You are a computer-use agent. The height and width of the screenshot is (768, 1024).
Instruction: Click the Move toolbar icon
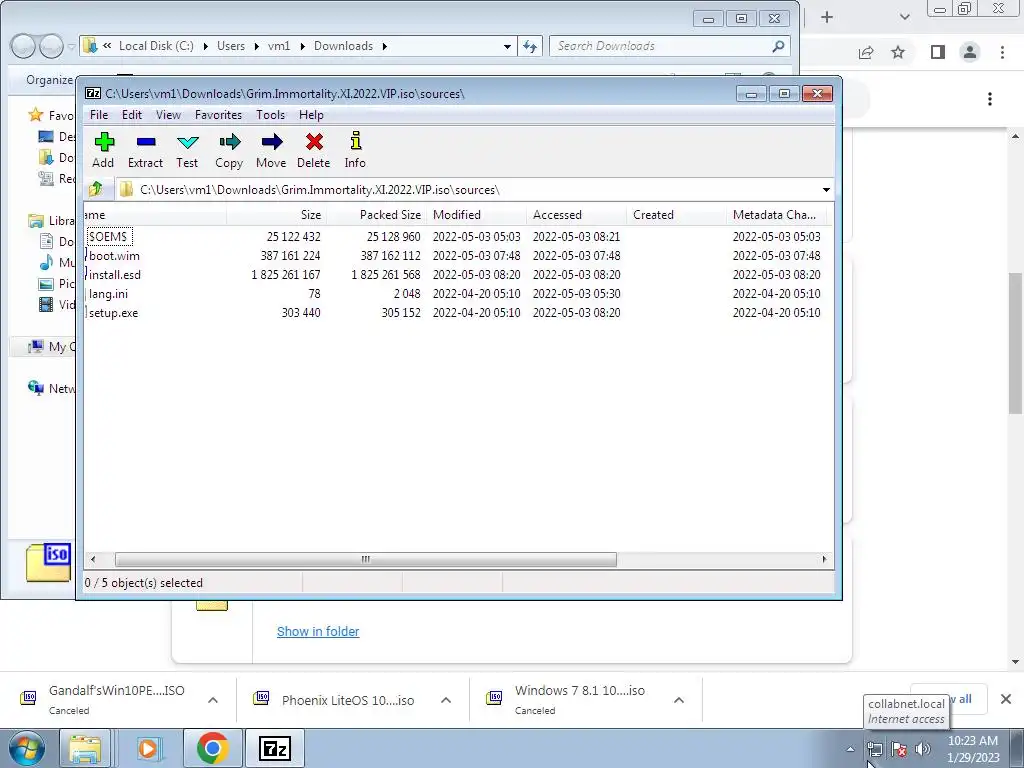pos(271,150)
